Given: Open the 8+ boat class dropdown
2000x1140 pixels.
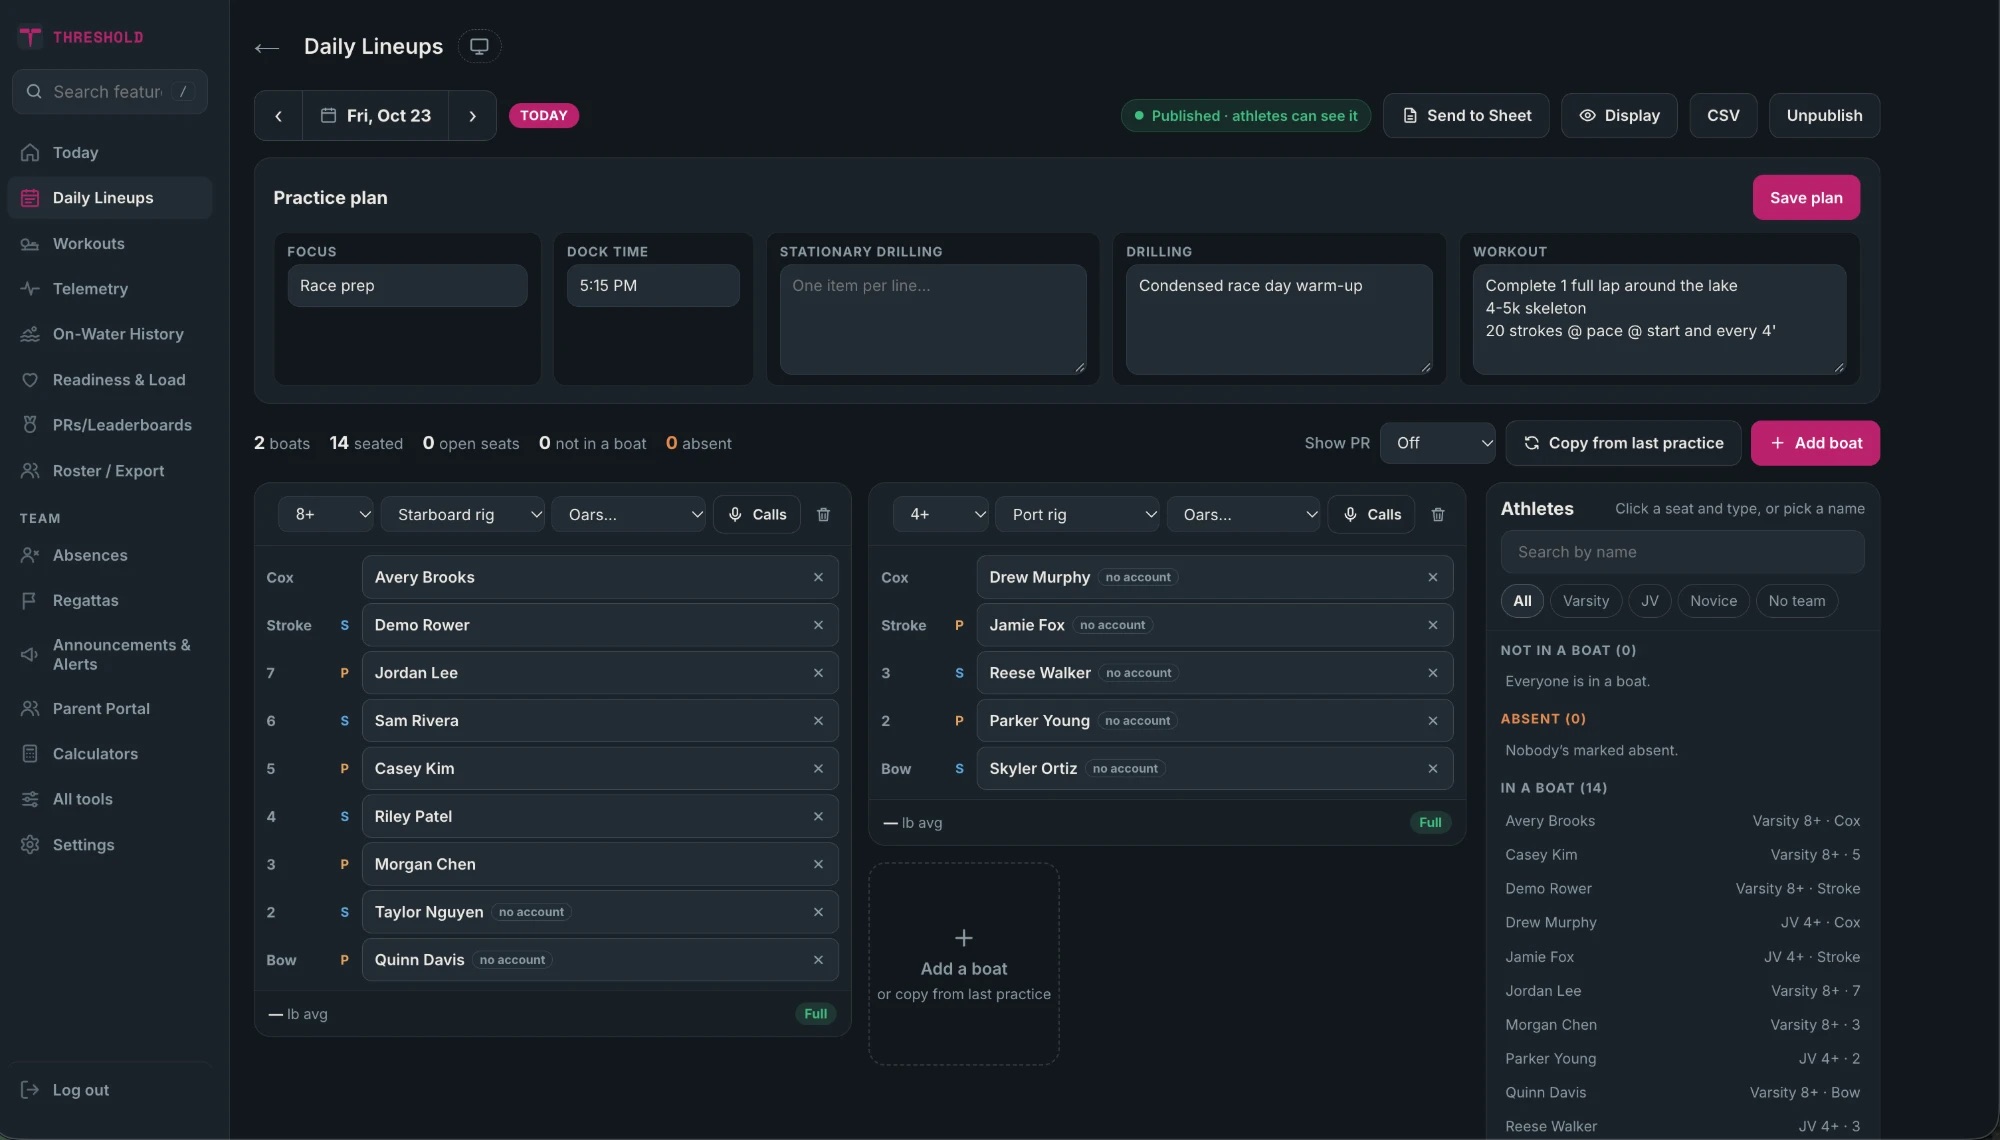Looking at the screenshot, I should [x=326, y=514].
